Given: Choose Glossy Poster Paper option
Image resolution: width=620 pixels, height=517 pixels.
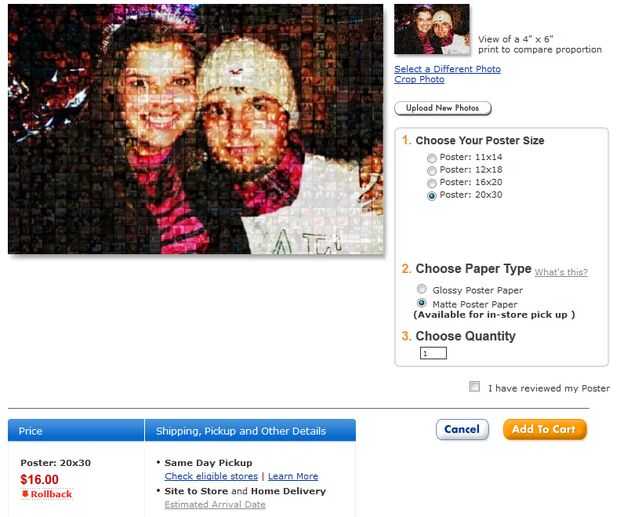Looking at the screenshot, I should tap(422, 289).
